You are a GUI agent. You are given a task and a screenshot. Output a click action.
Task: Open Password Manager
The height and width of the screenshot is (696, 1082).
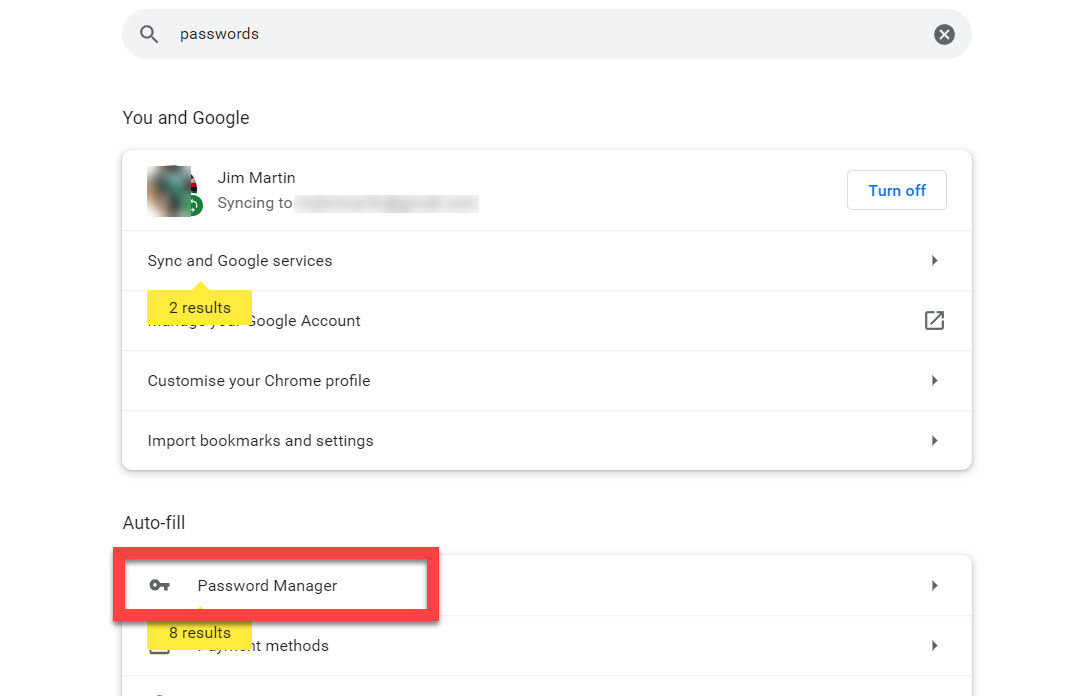tap(547, 586)
